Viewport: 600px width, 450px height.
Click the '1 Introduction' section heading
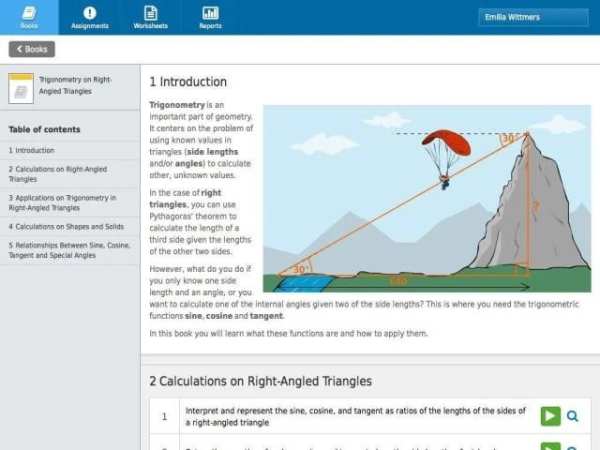(188, 82)
